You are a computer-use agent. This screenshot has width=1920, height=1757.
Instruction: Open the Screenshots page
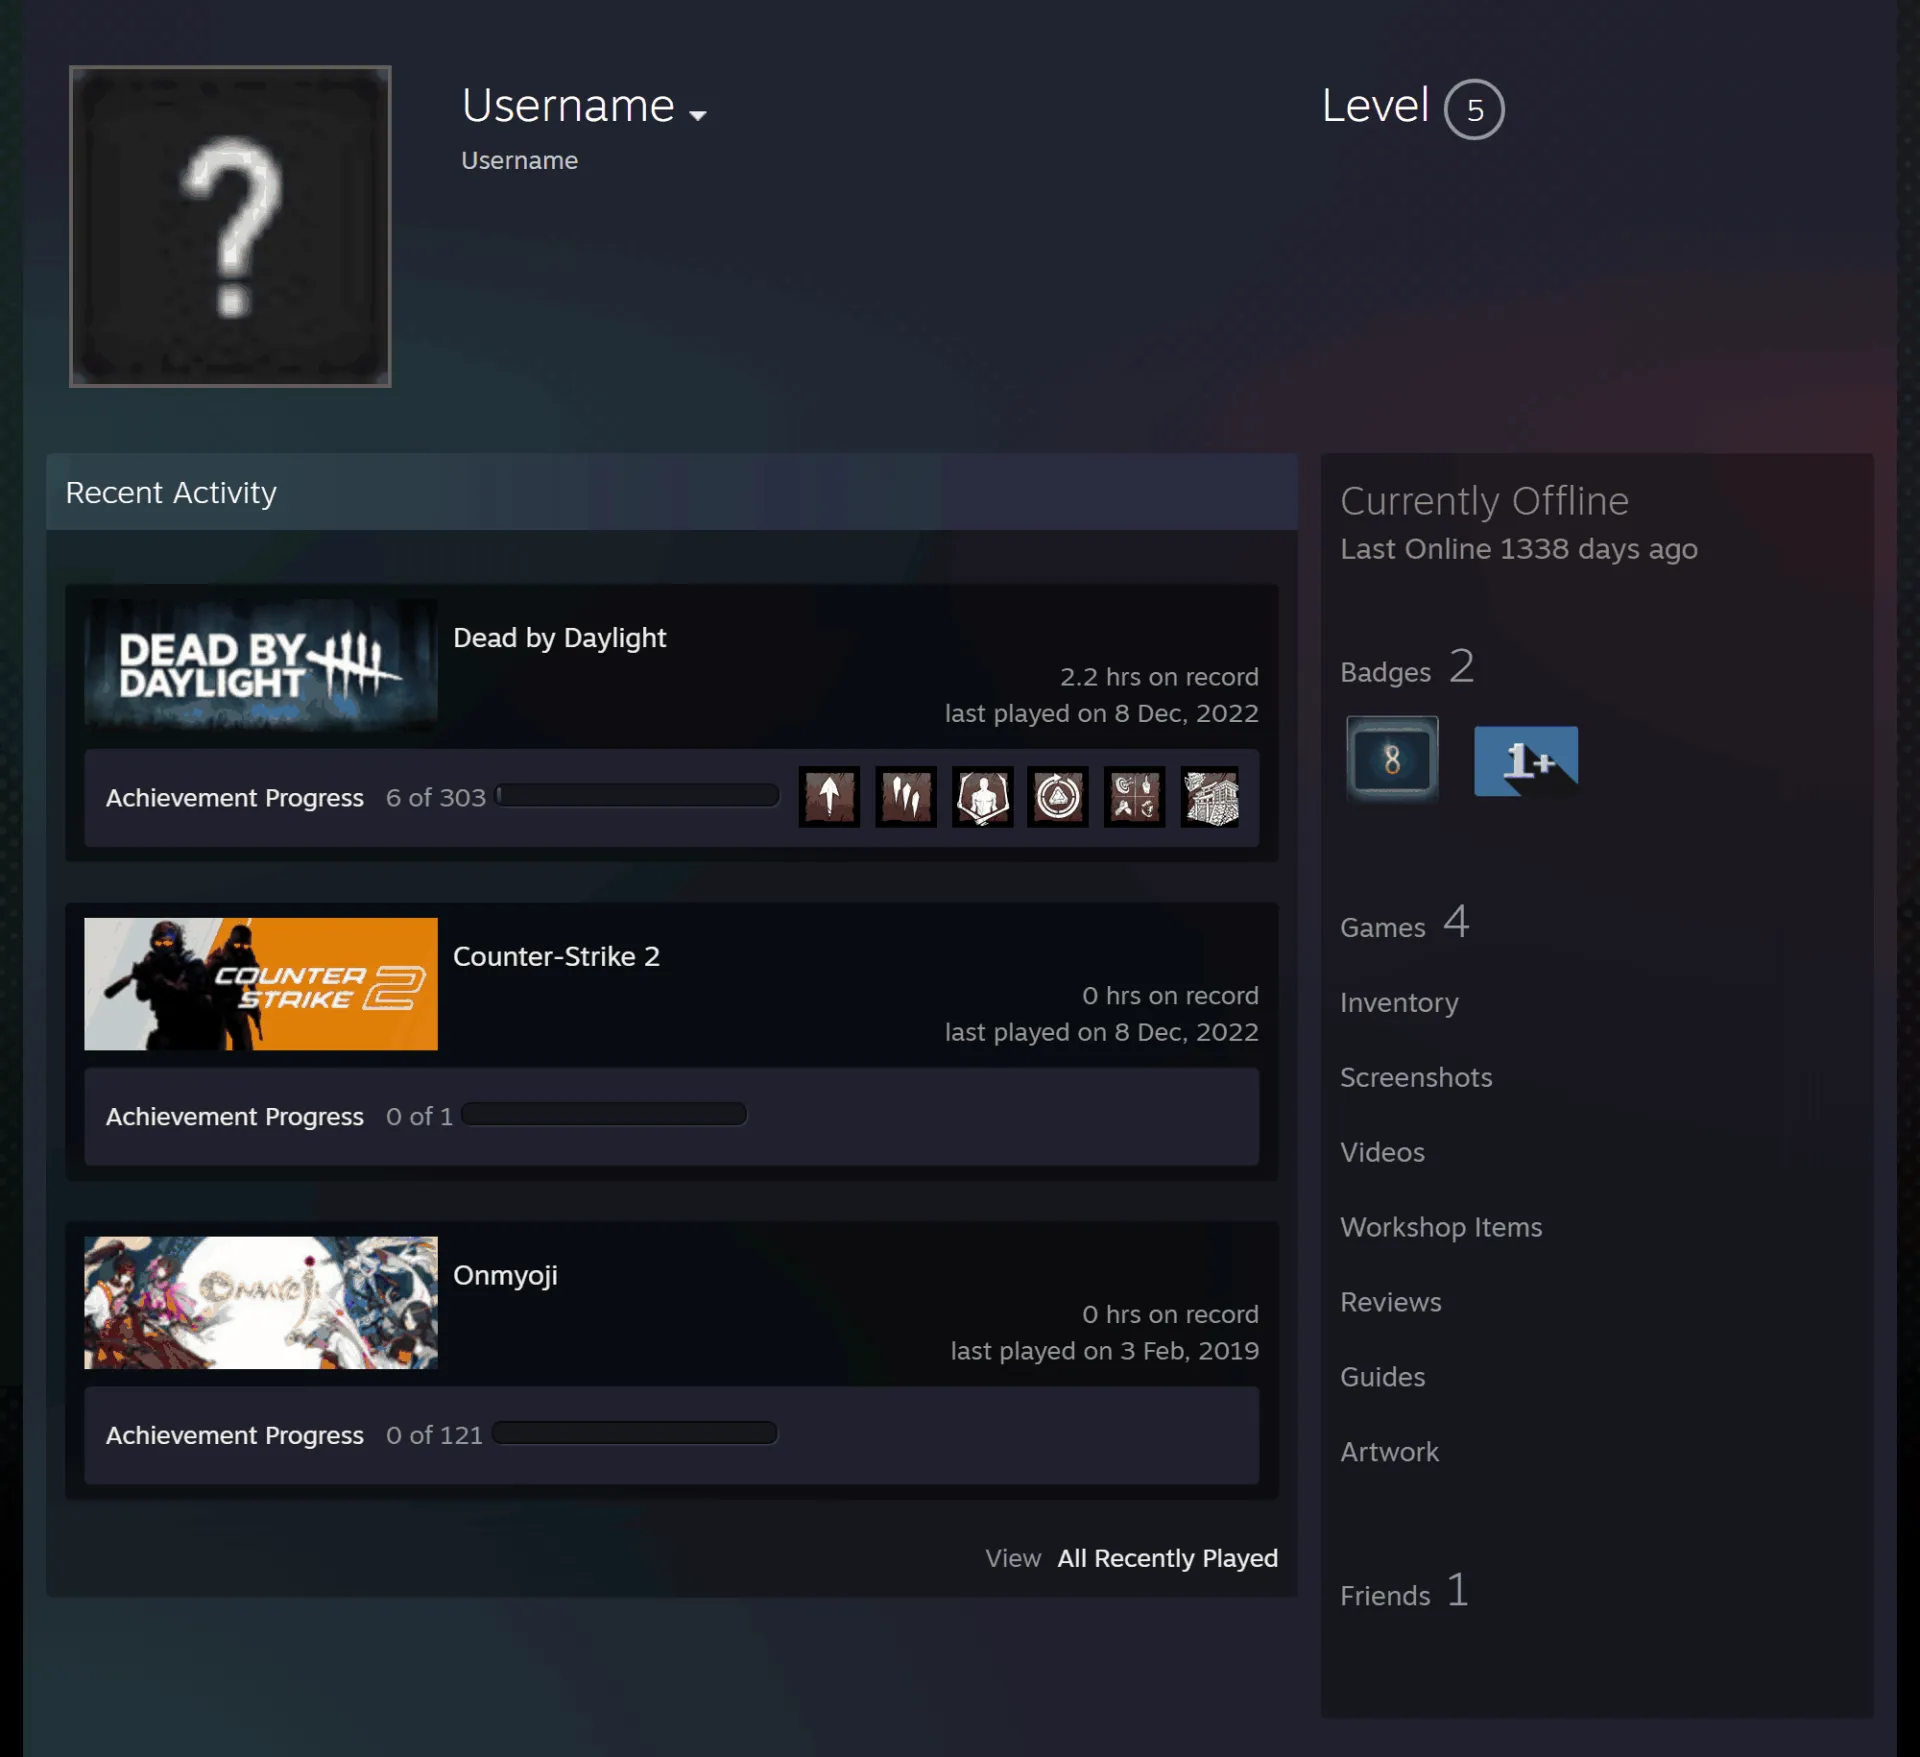pyautogui.click(x=1416, y=1077)
